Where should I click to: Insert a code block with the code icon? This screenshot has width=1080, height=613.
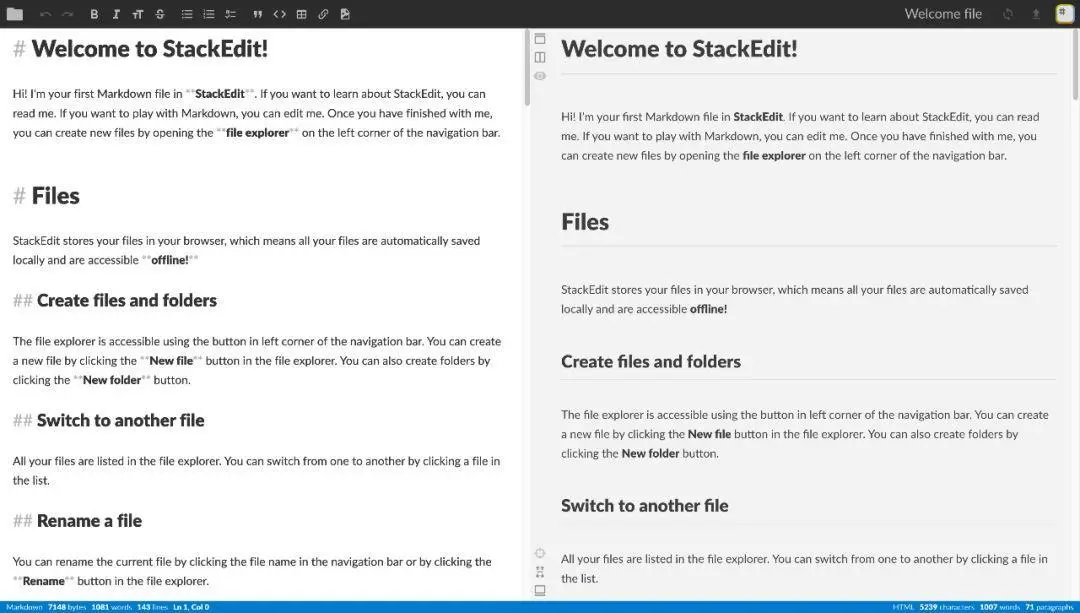(x=279, y=14)
